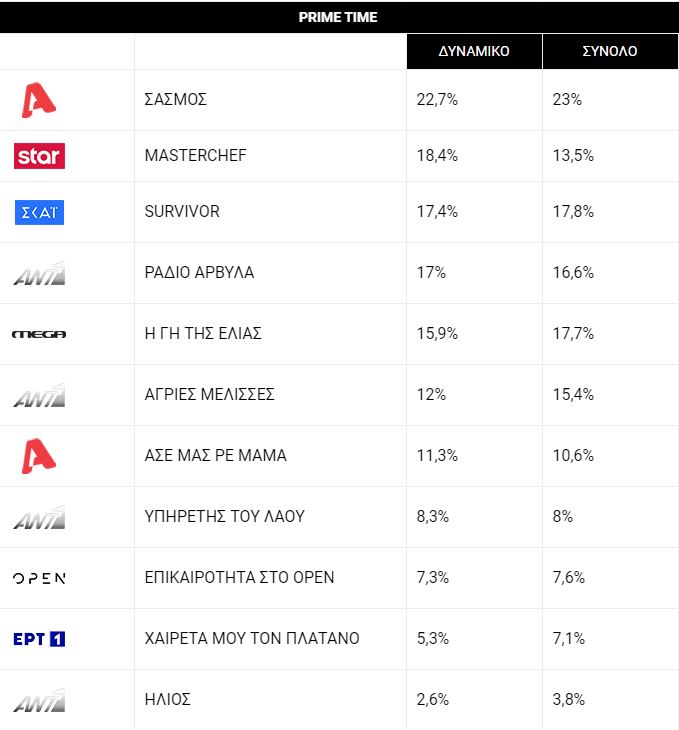Click the ANT1 logo beside ΥΠΗΡΕΤΗΣ ΤΟΥ ΛΑΟΥ

coord(39,517)
